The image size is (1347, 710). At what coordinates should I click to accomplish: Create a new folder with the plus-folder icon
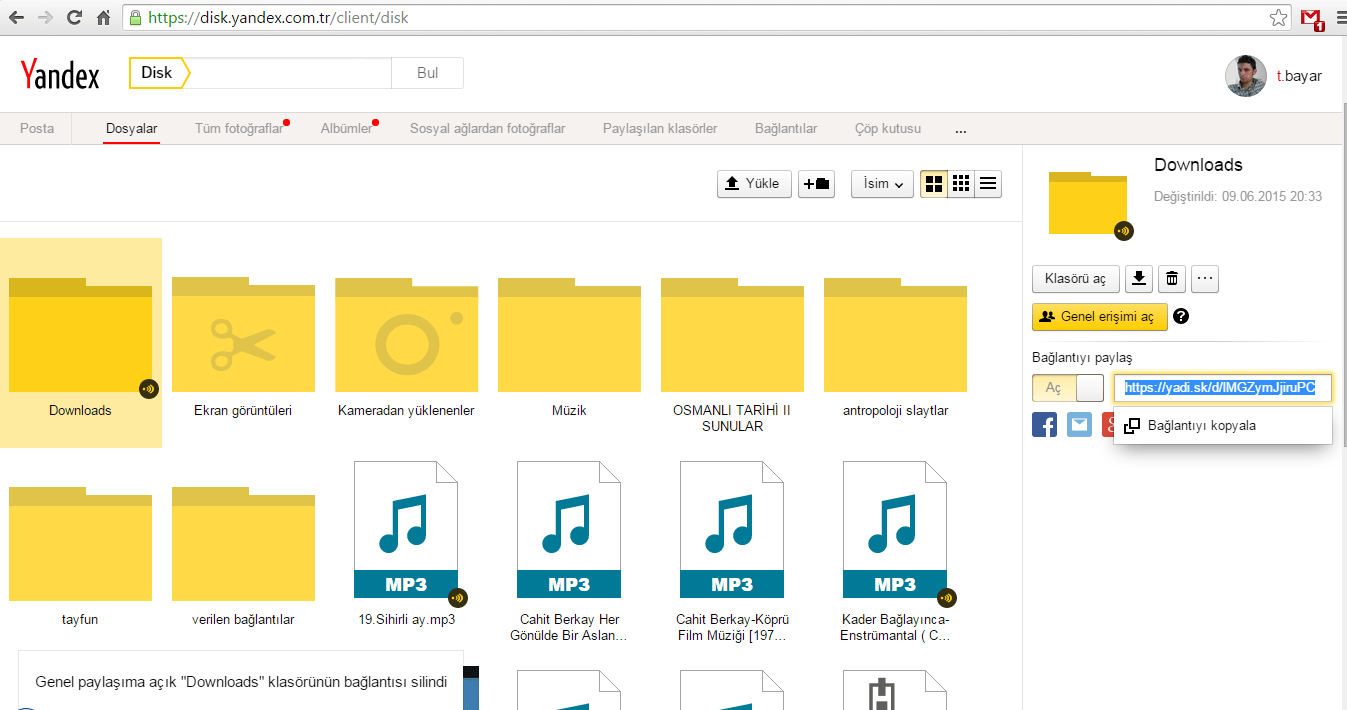coord(816,184)
